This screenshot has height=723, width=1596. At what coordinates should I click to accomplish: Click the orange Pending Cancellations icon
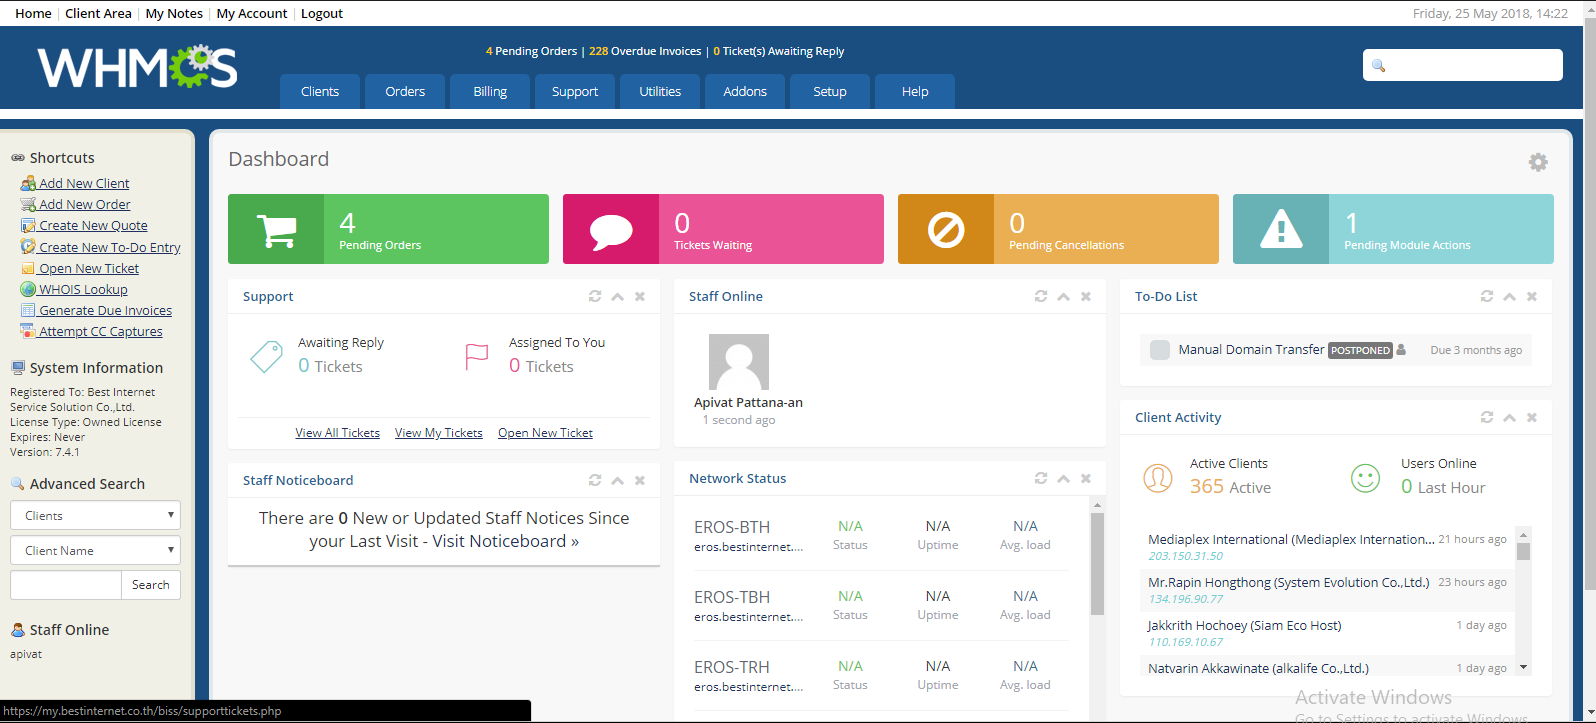[x=946, y=230]
